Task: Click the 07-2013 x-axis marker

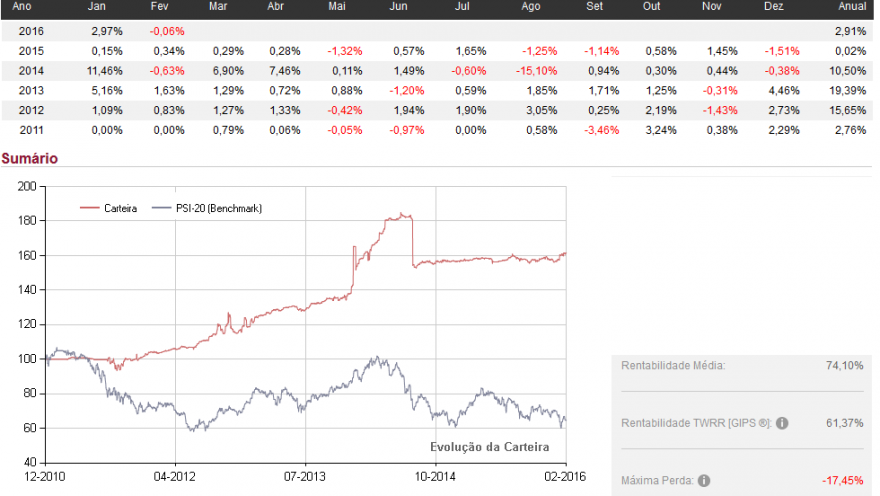Action: [x=305, y=477]
